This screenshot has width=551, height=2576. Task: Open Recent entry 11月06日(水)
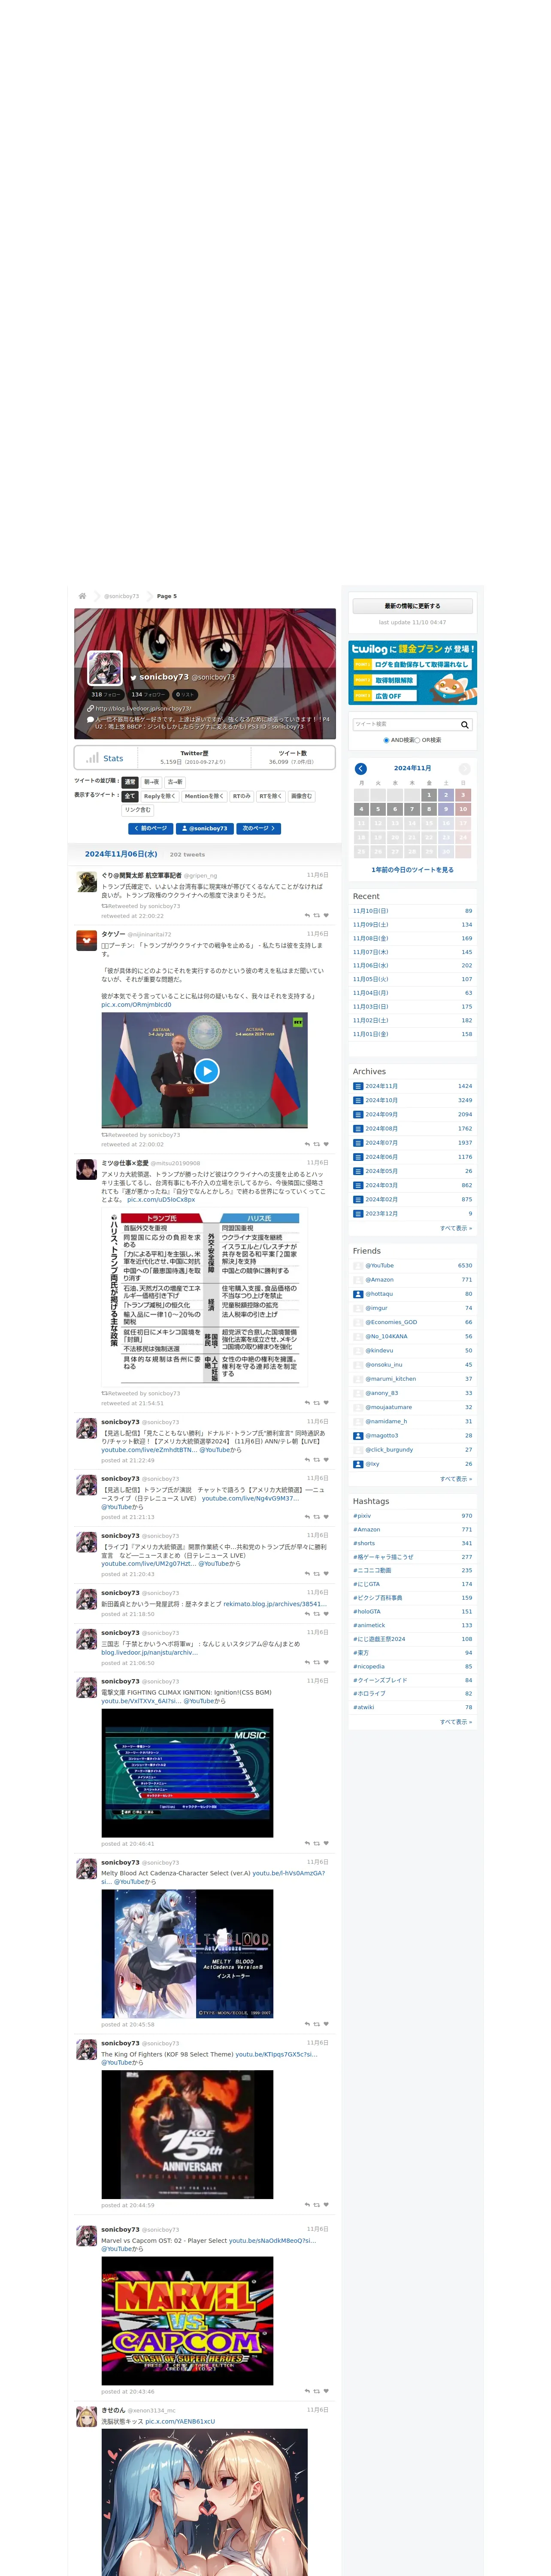[x=371, y=966]
